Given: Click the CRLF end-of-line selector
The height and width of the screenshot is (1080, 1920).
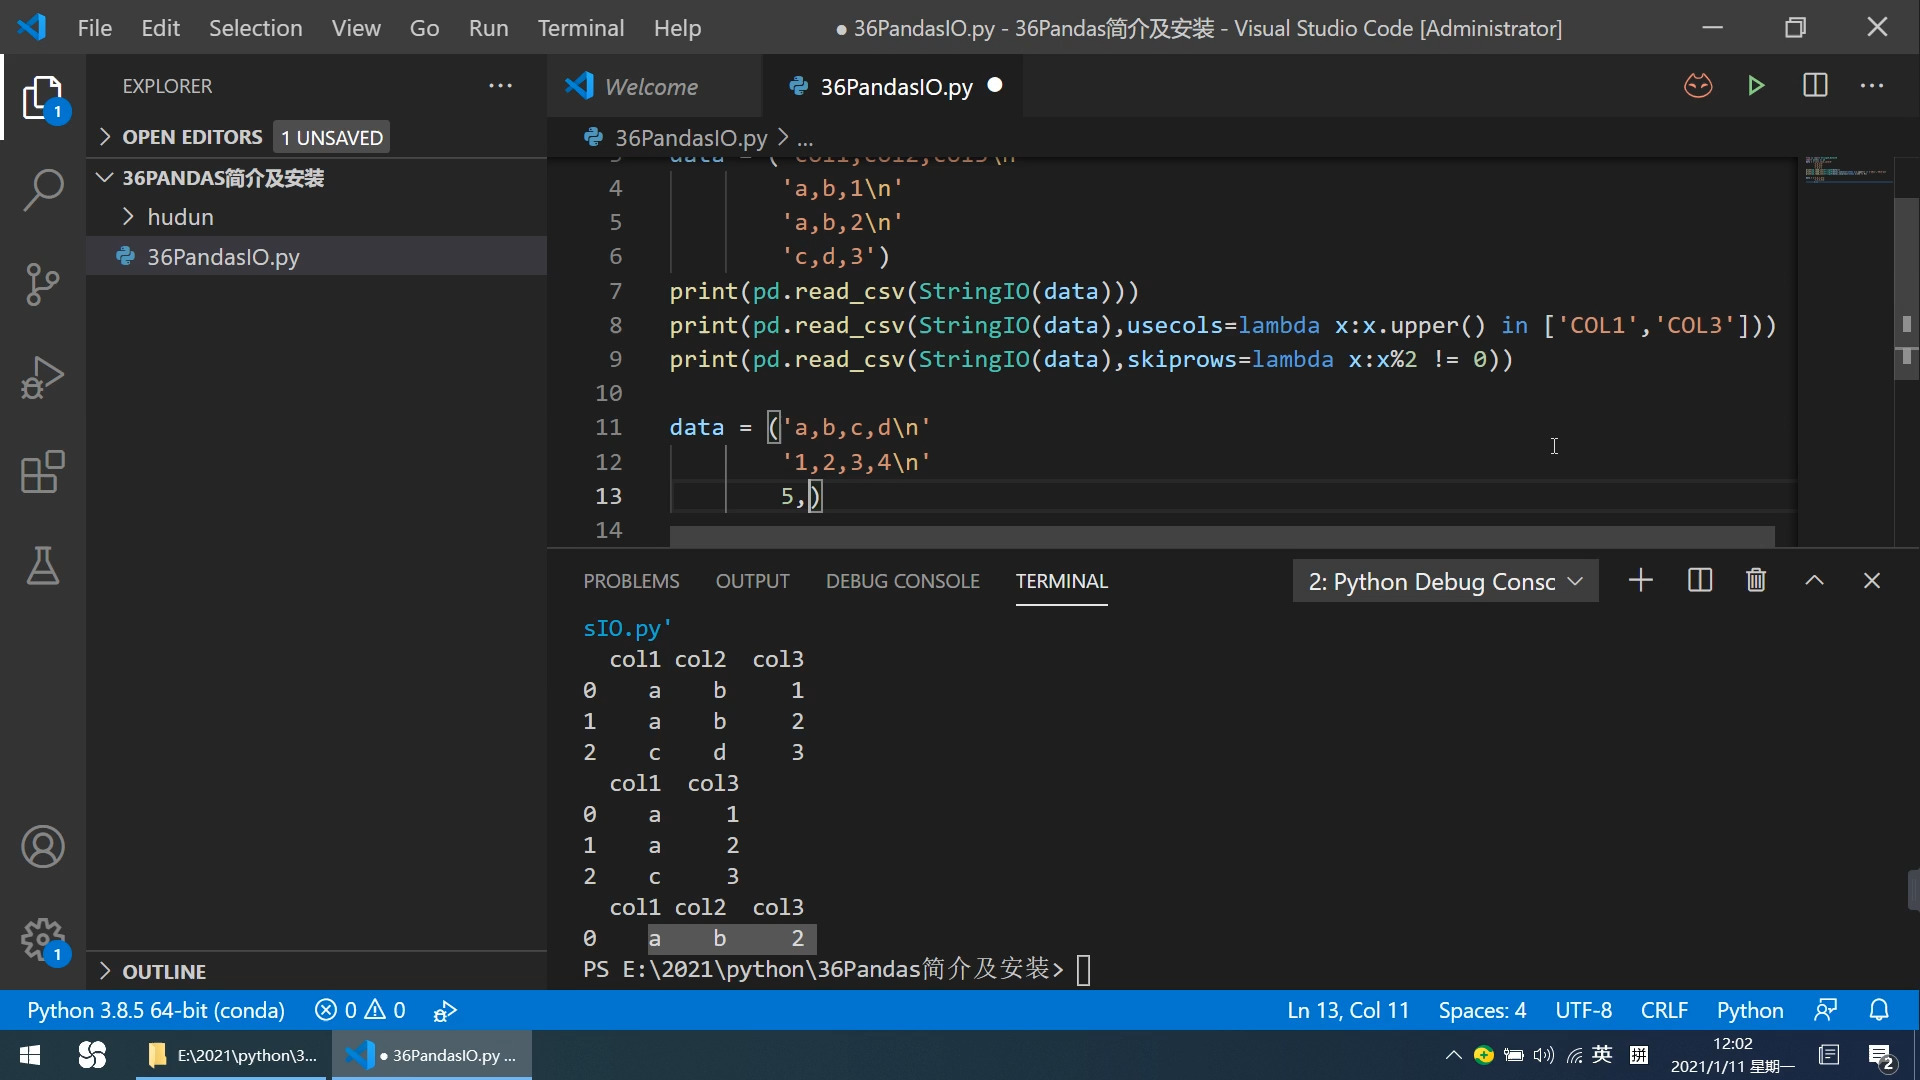Looking at the screenshot, I should (x=1663, y=1011).
